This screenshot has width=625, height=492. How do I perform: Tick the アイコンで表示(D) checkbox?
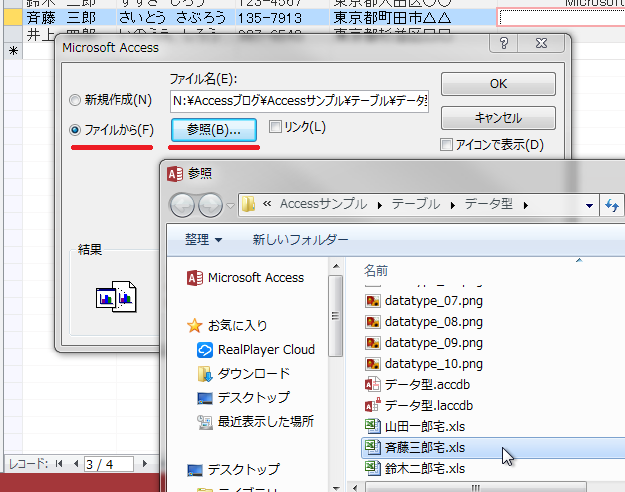[446, 144]
